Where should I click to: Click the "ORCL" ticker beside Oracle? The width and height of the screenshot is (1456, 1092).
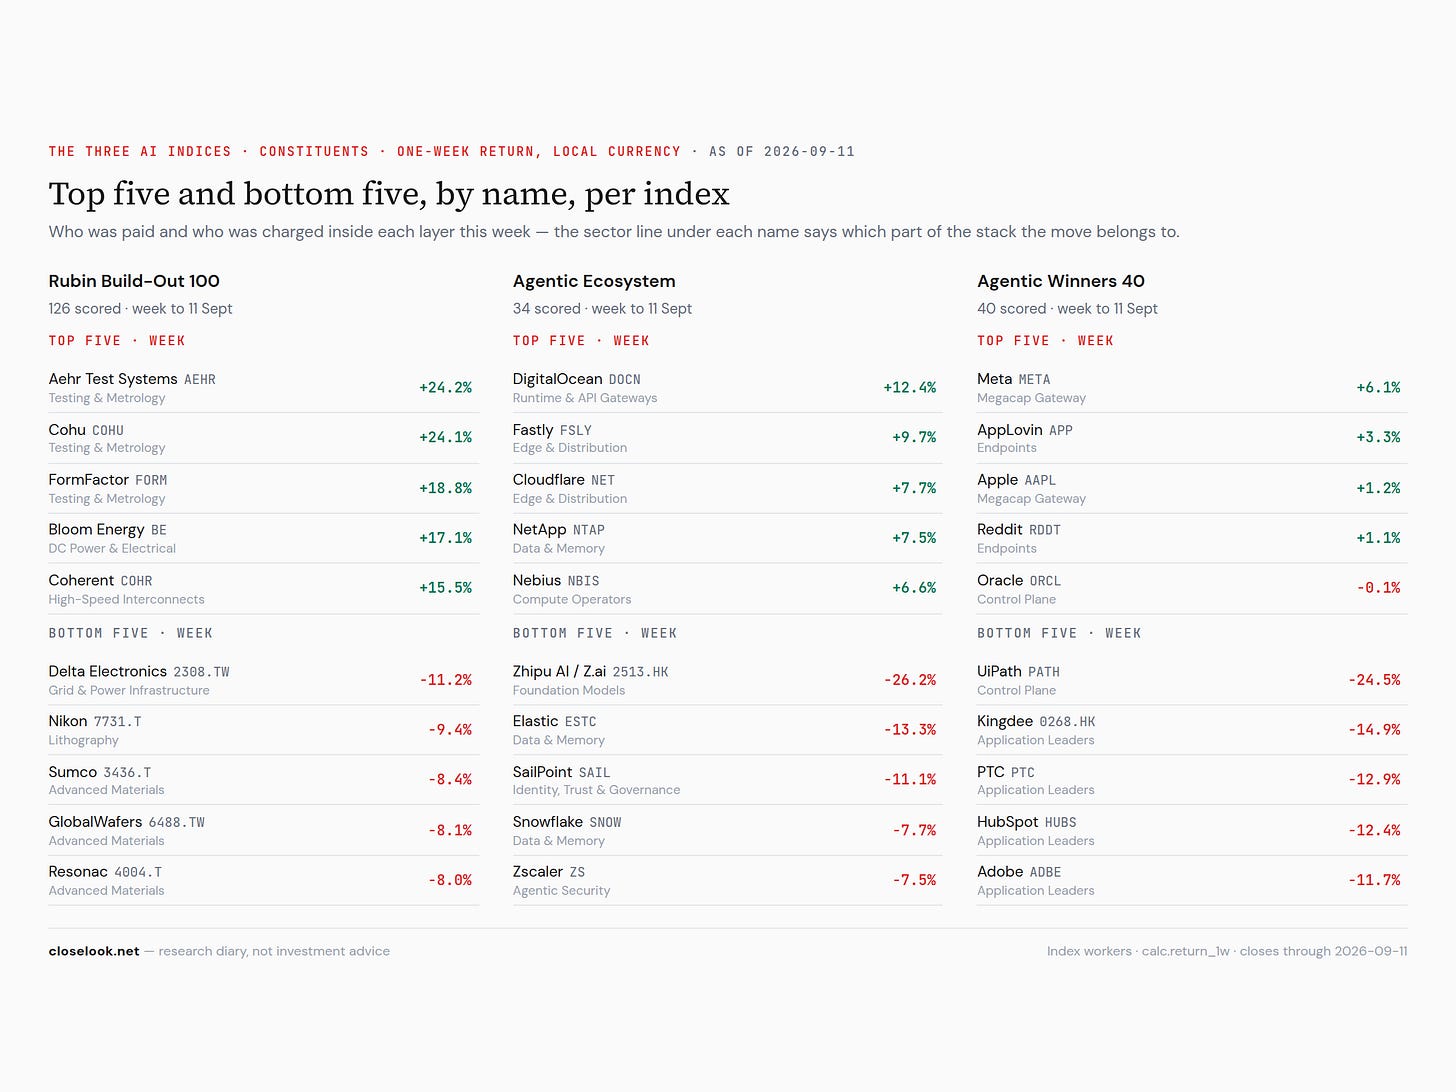pyautogui.click(x=1045, y=581)
